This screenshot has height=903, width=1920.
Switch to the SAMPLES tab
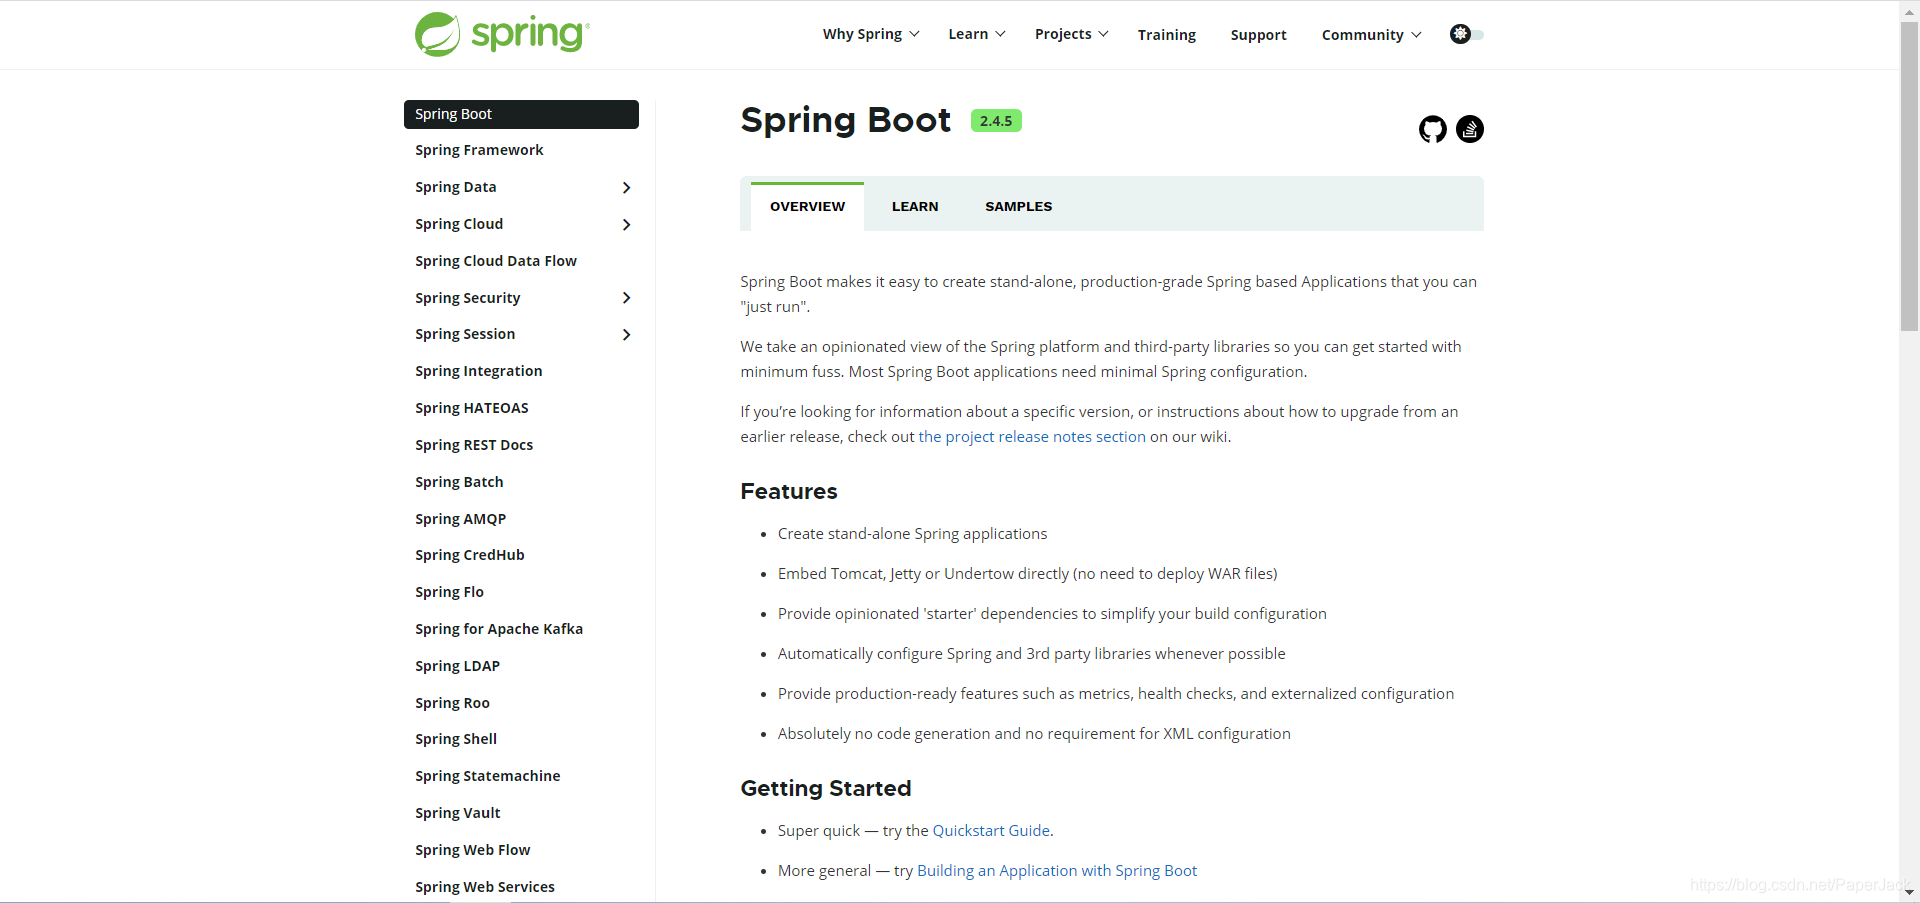click(x=1019, y=207)
